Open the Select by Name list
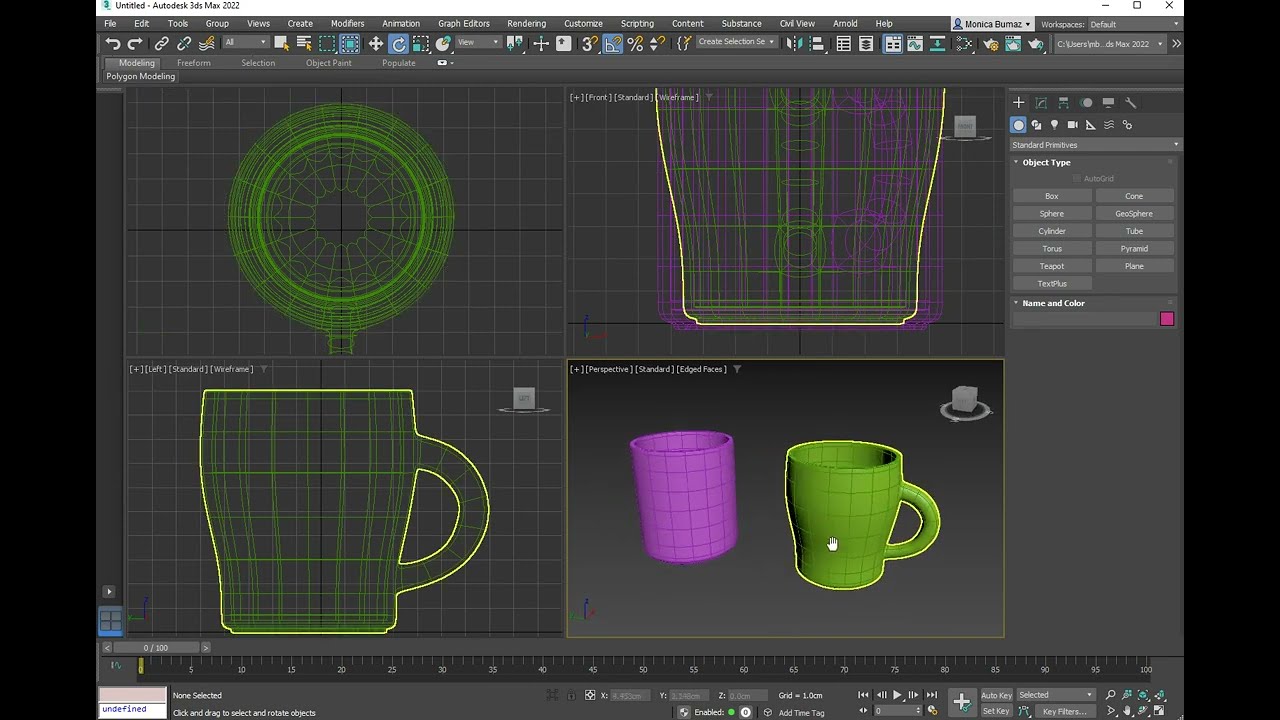This screenshot has width=1280, height=720. click(304, 43)
